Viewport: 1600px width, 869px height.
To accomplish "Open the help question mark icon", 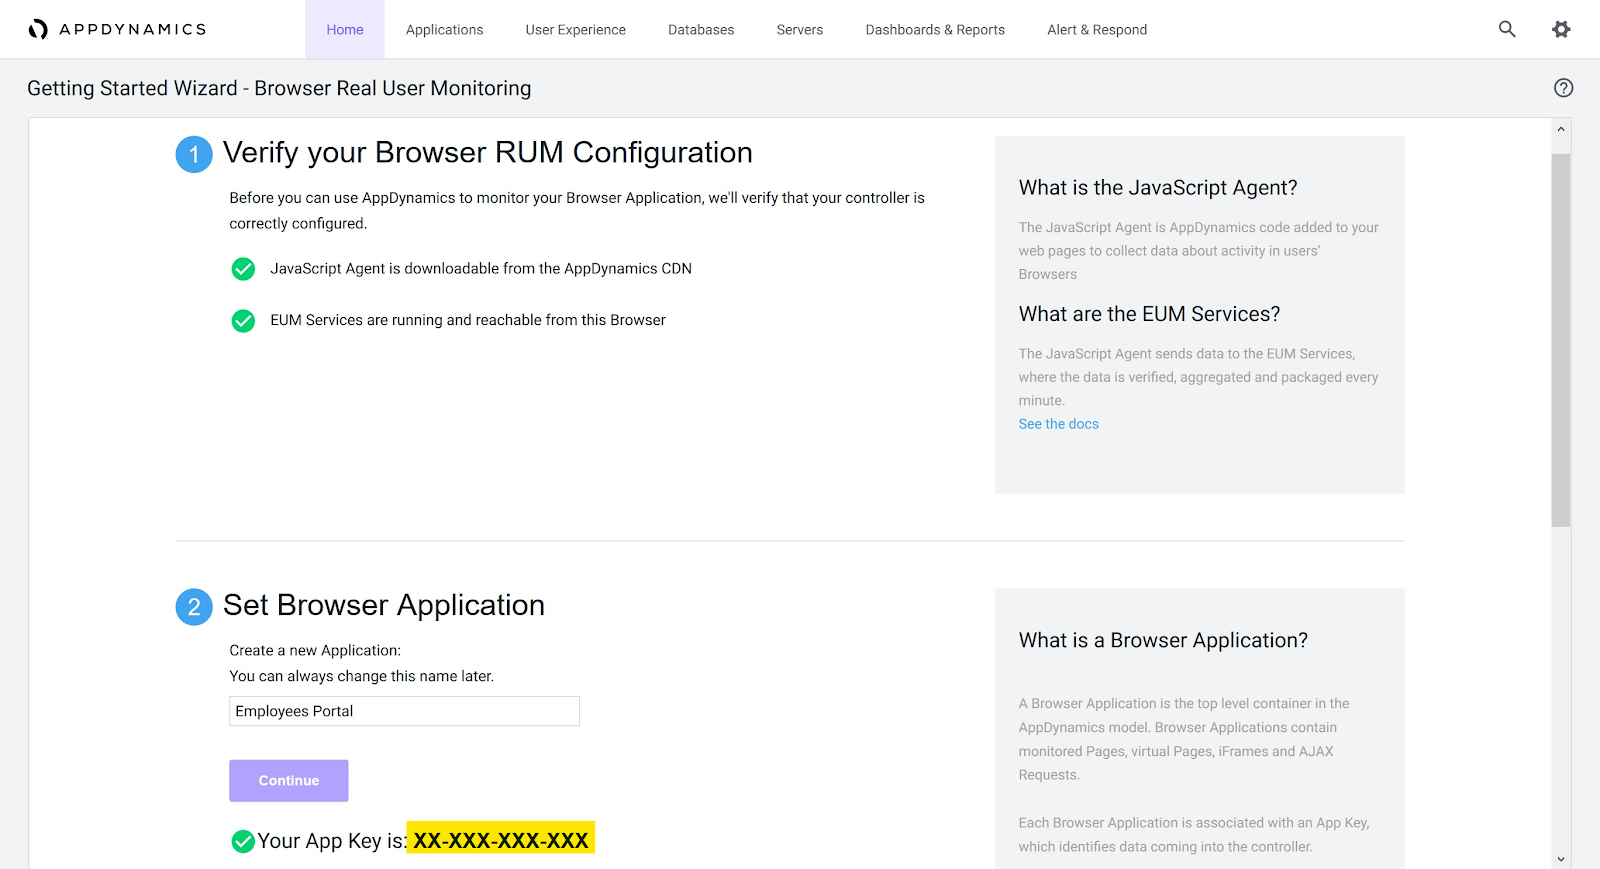I will pos(1564,88).
